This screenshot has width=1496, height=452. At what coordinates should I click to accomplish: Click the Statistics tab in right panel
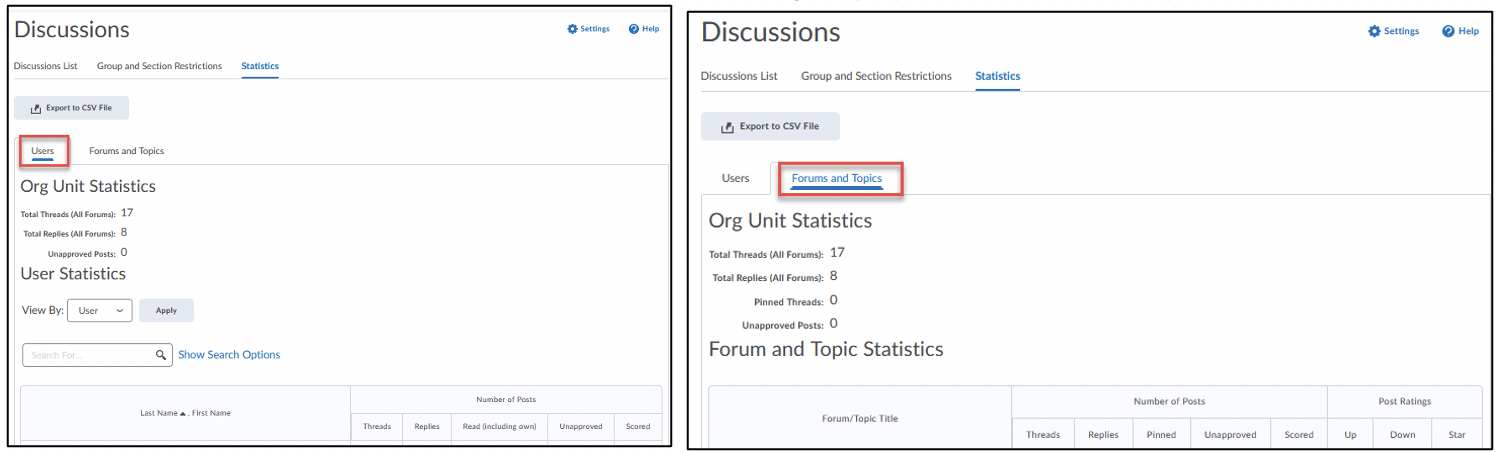[x=997, y=76]
